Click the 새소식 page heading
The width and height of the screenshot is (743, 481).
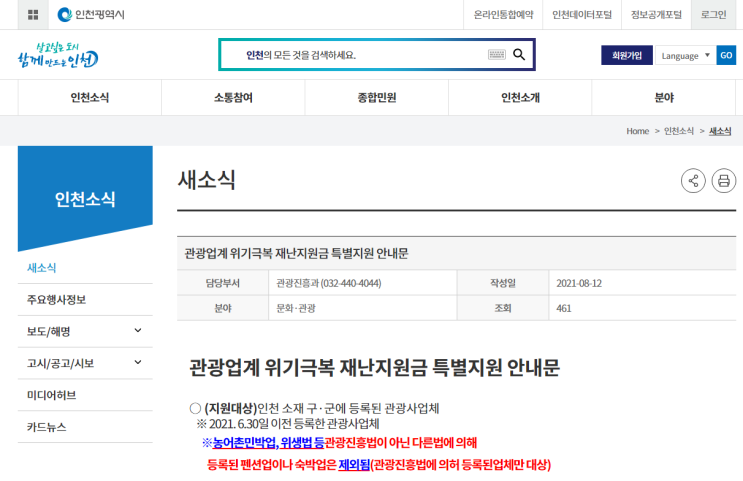click(x=207, y=180)
